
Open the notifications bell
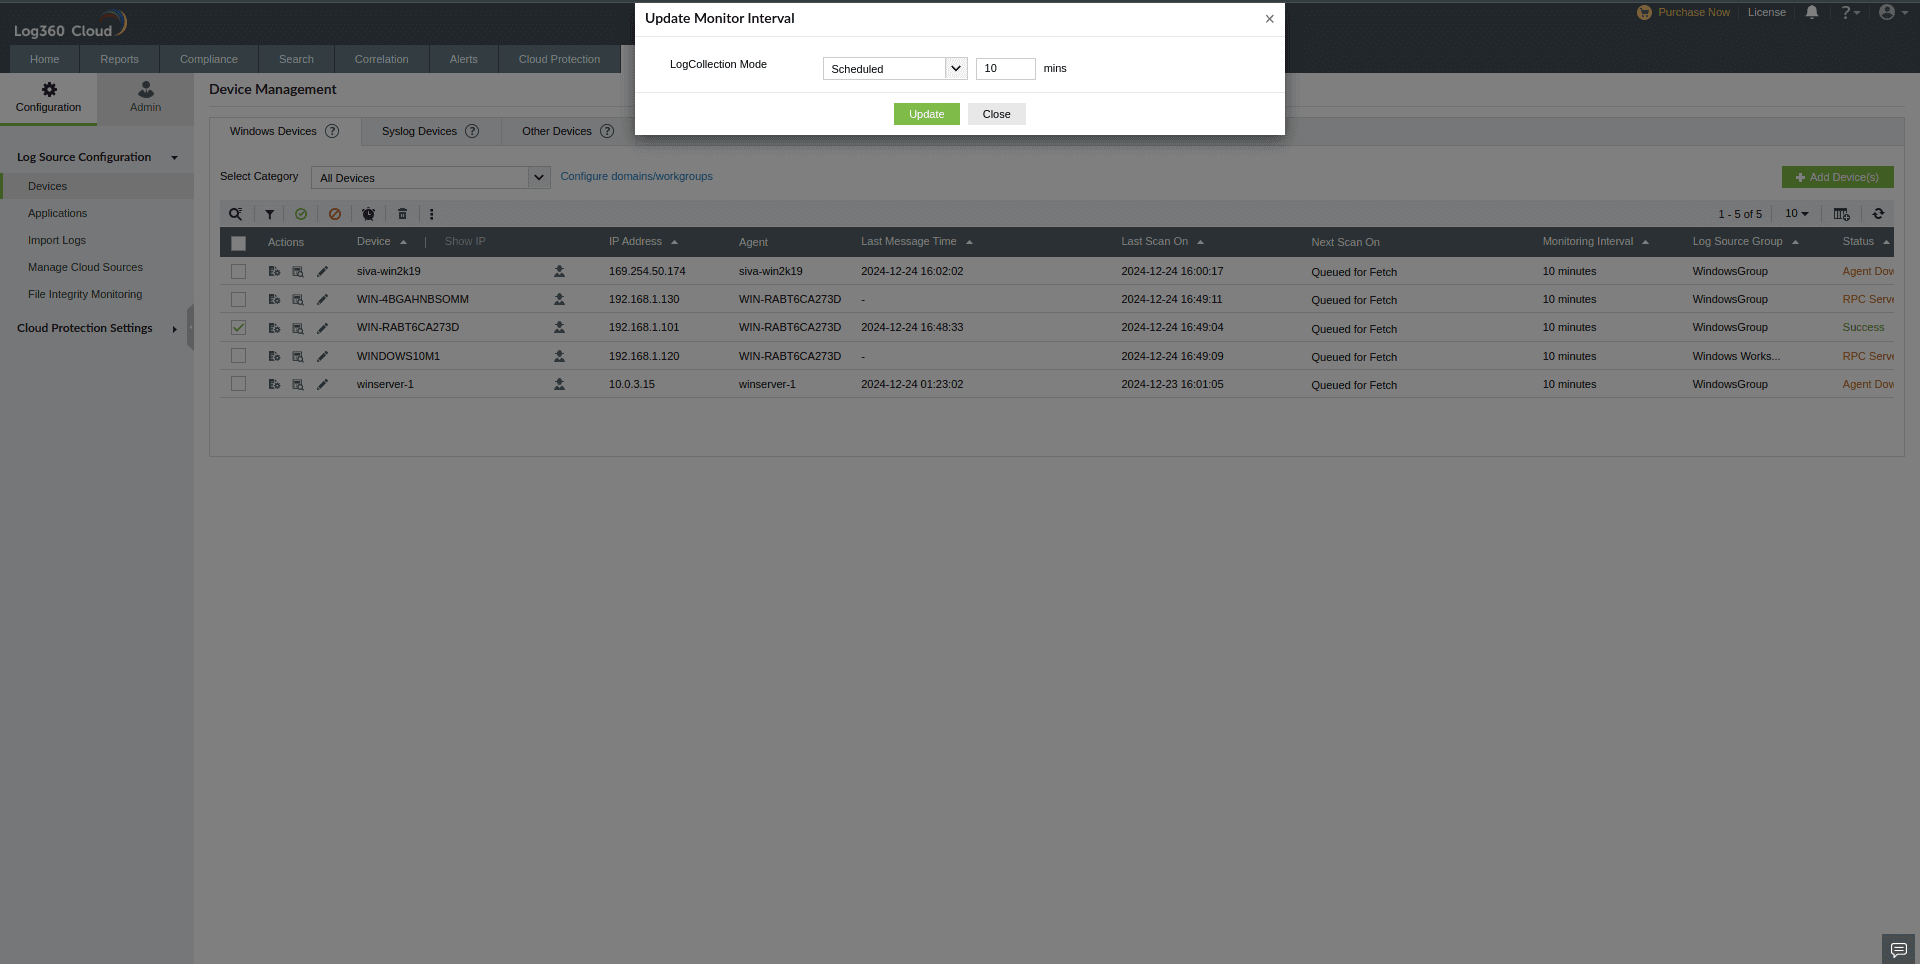tap(1811, 13)
